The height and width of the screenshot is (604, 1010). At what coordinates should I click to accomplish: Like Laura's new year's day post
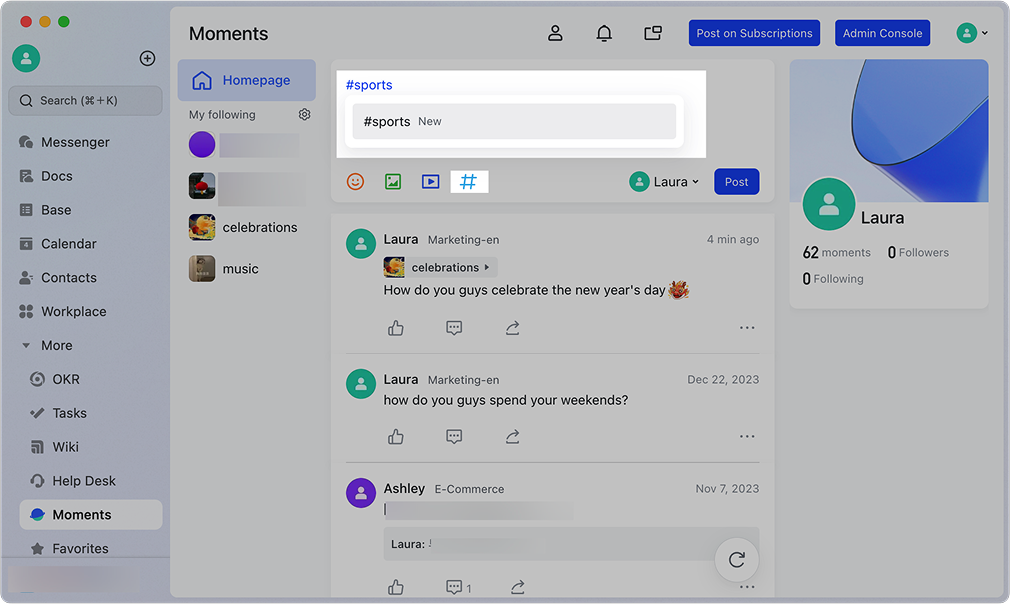396,328
